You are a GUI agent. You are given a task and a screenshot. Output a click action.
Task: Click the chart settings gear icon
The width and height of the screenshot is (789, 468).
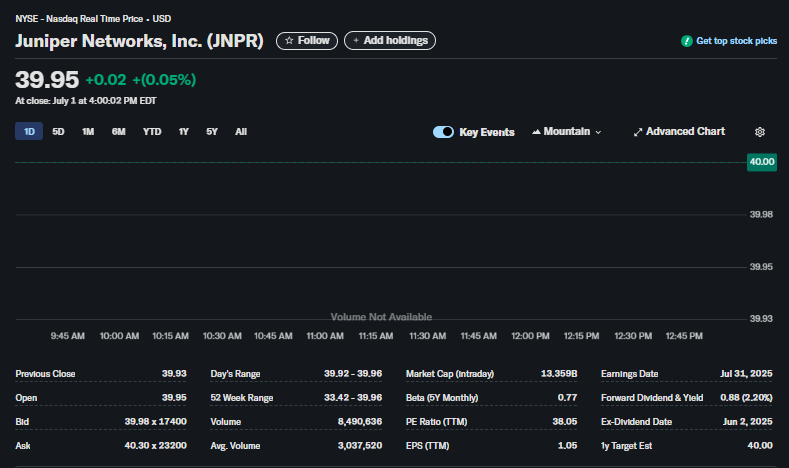pos(760,132)
